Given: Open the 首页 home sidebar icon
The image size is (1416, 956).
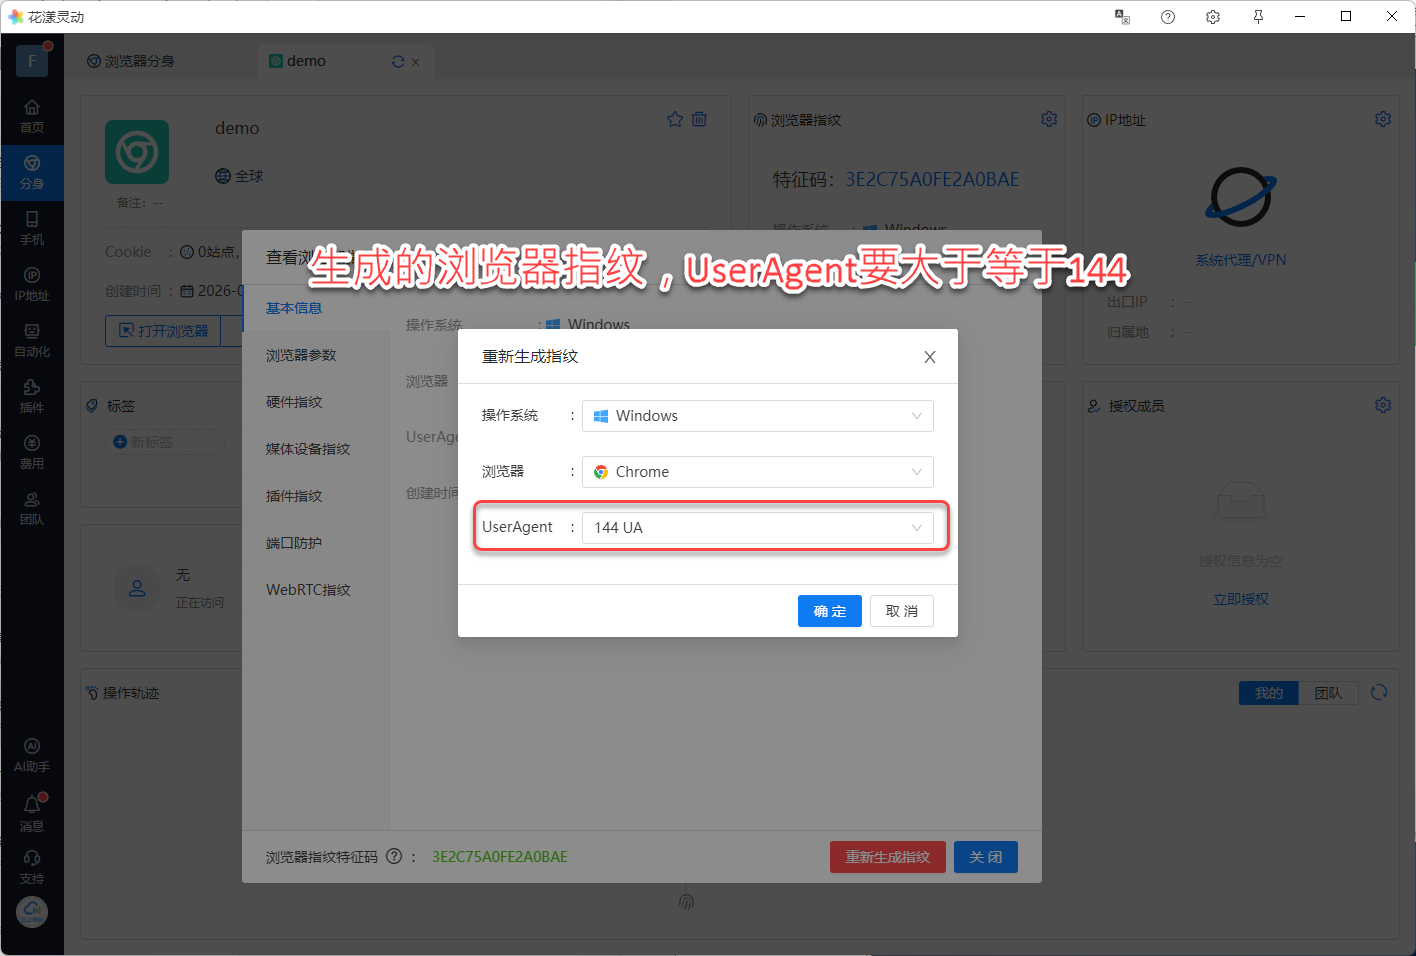Looking at the screenshot, I should pos(32,115).
